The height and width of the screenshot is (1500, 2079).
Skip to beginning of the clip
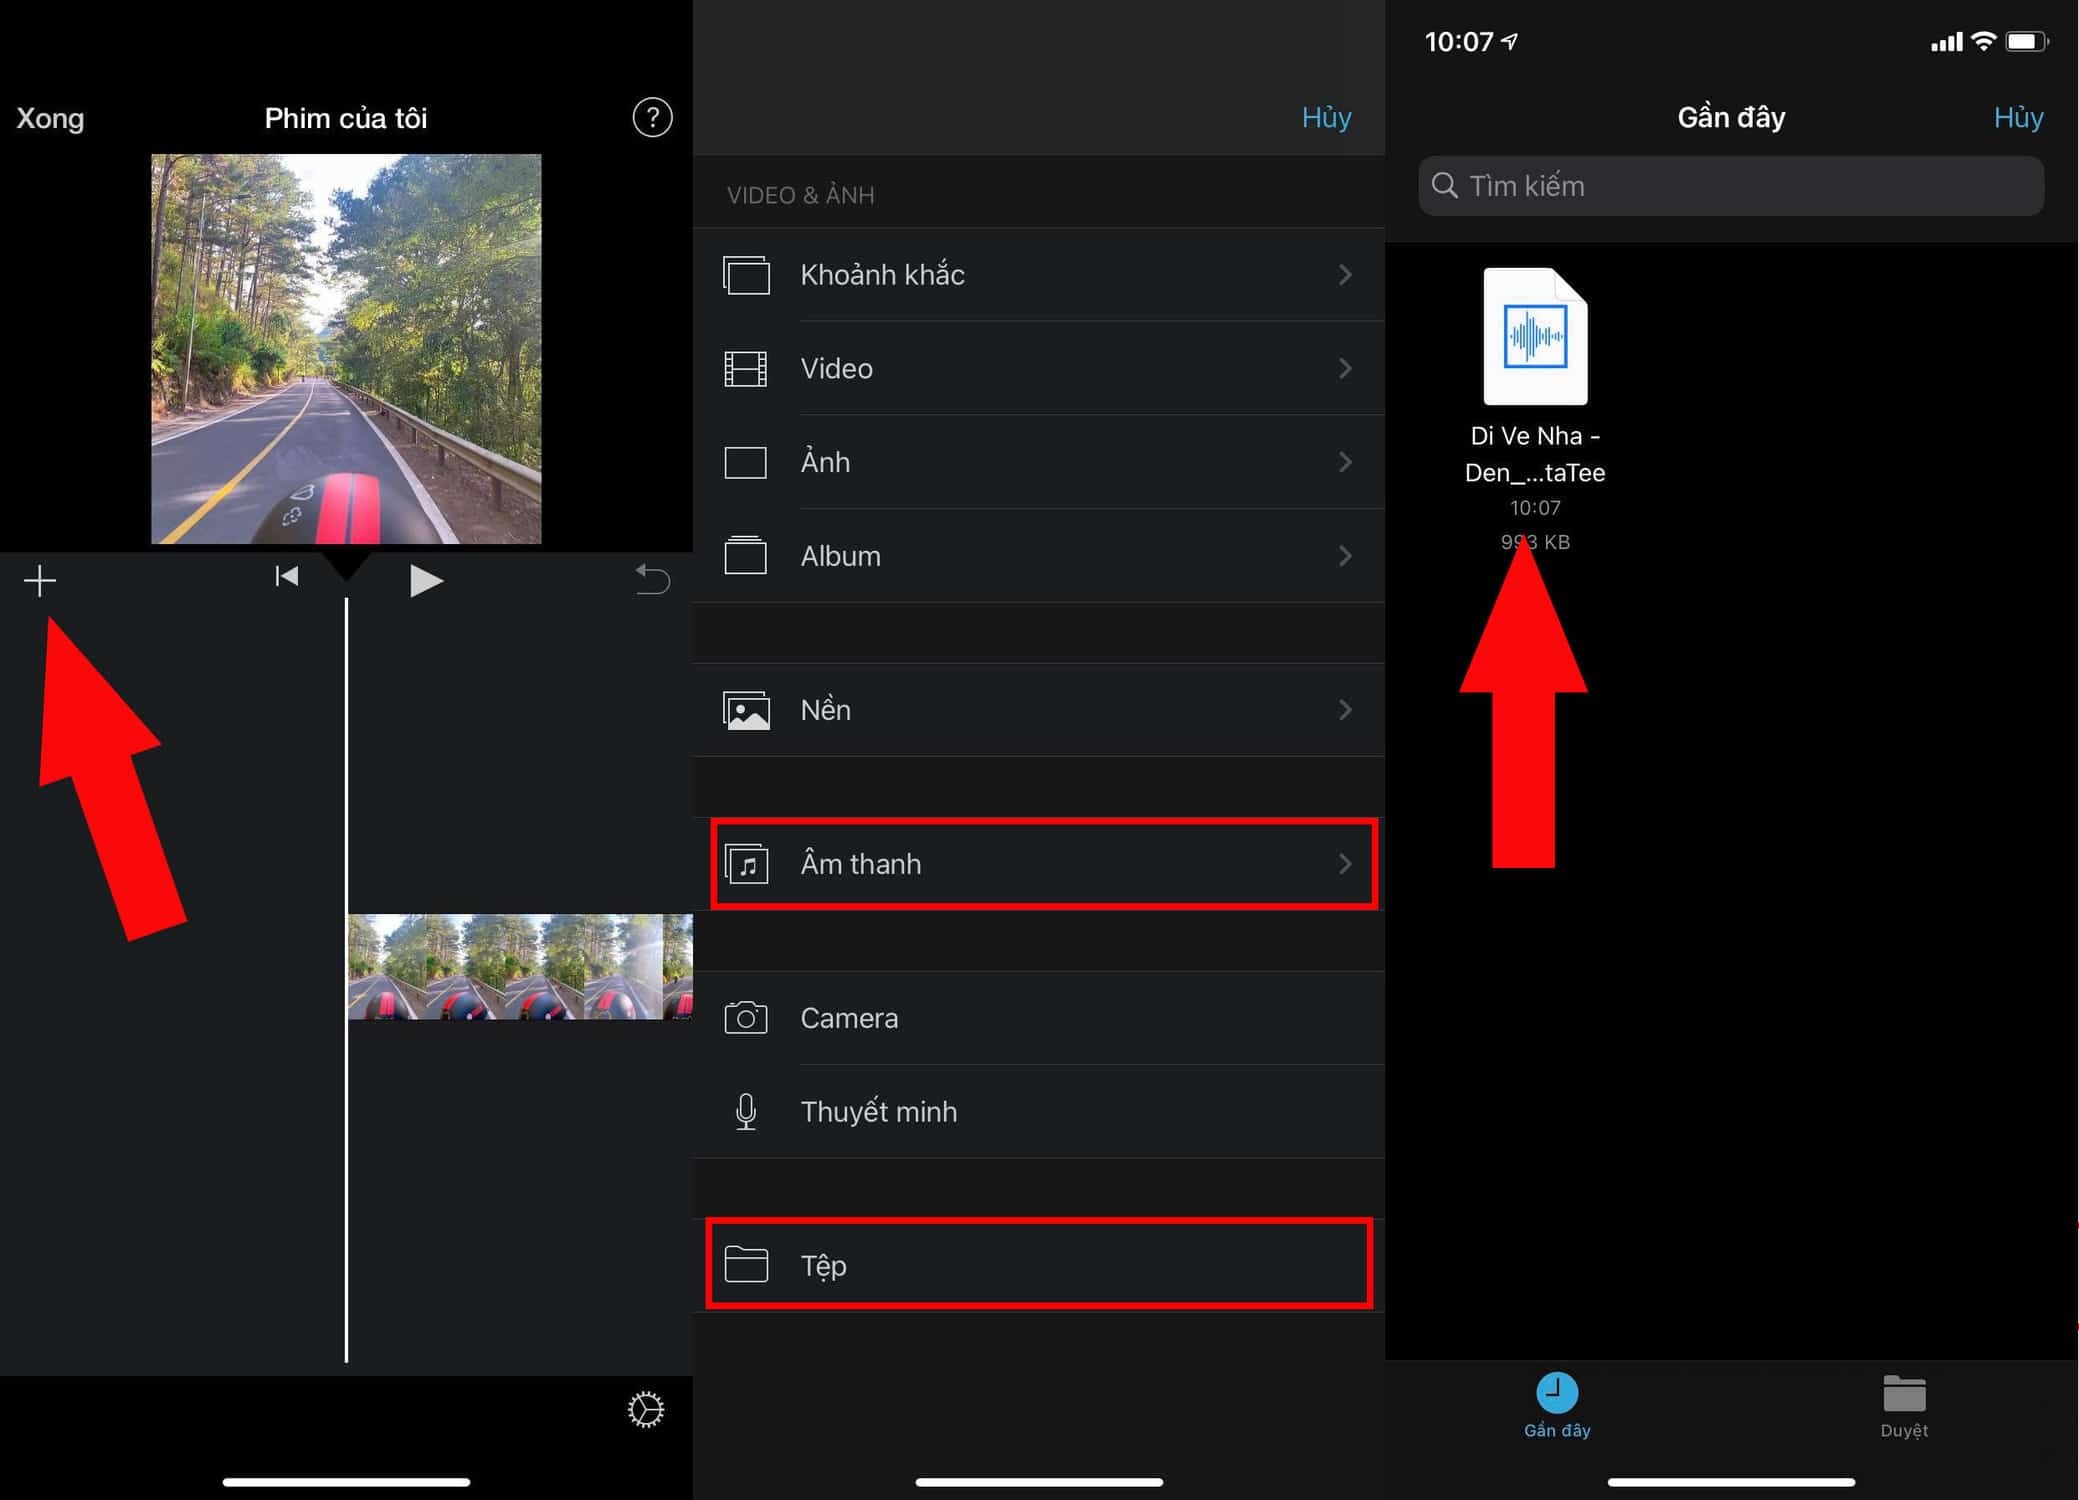[x=287, y=577]
